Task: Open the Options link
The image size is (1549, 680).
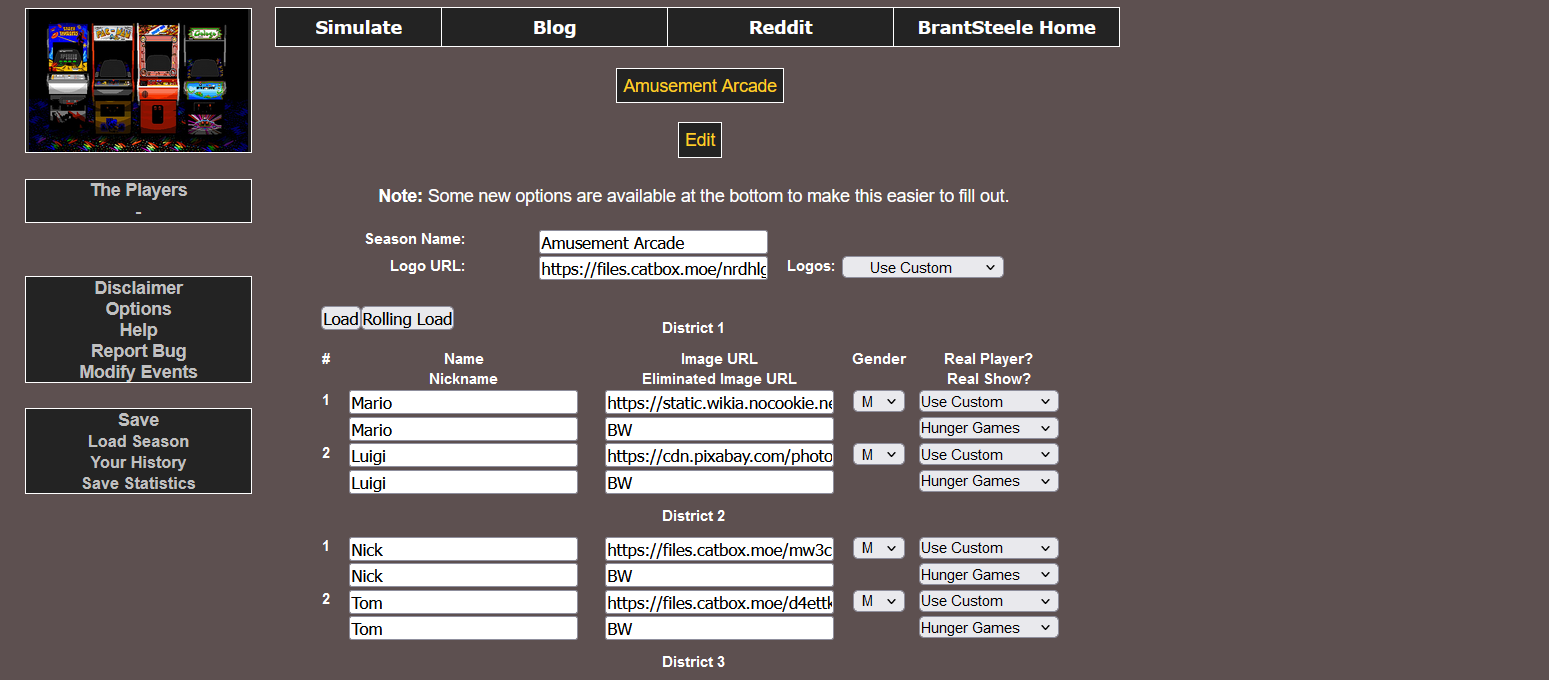Action: (x=138, y=309)
